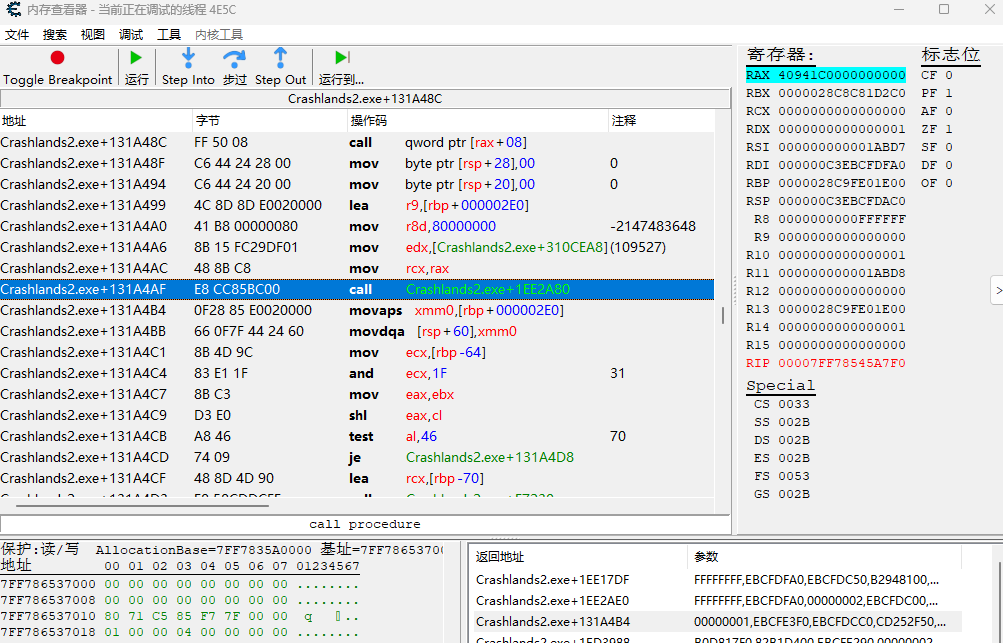This screenshot has width=1003, height=643.
Task: Click hex dump row 7FF786537010
Action: click(x=180, y=616)
